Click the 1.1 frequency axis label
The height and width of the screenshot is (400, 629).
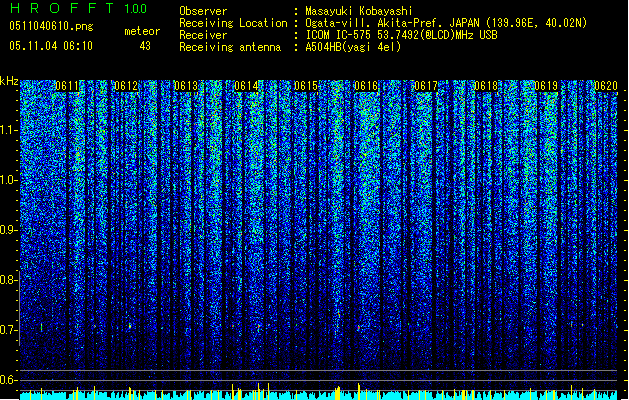[8, 130]
